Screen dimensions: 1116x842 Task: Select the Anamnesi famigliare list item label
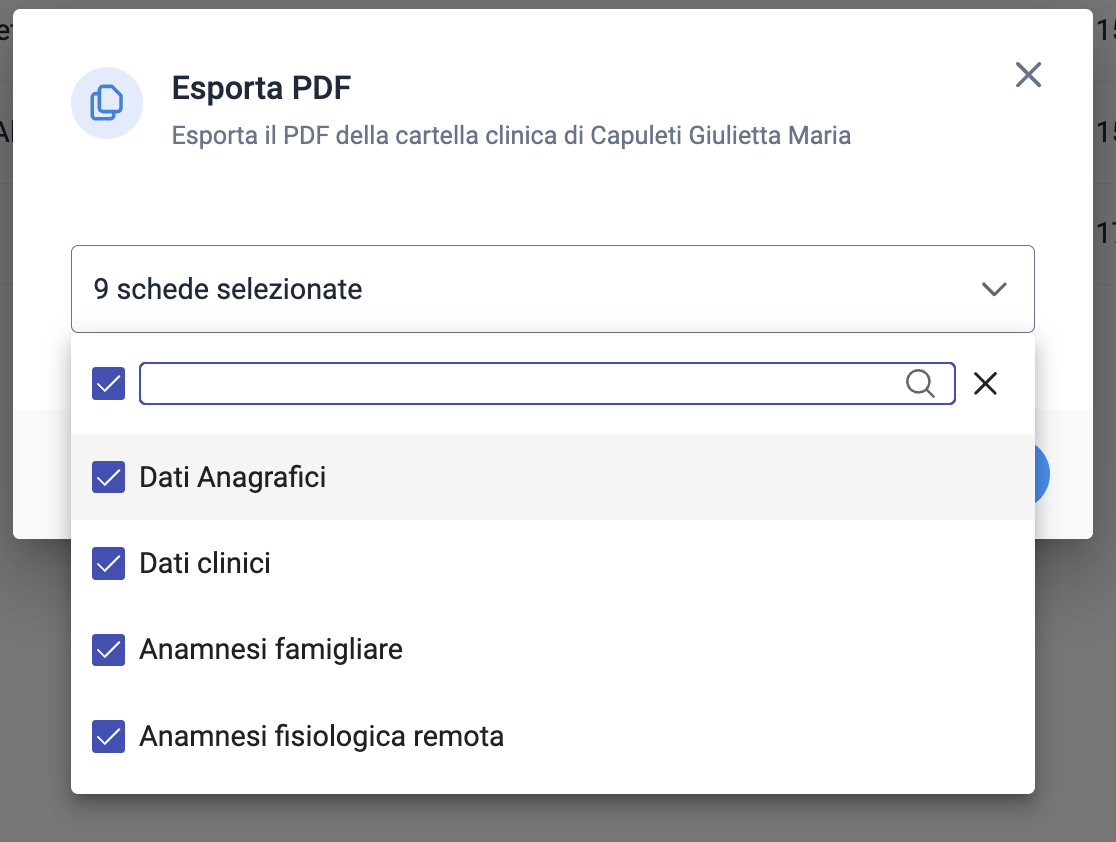pyautogui.click(x=271, y=650)
